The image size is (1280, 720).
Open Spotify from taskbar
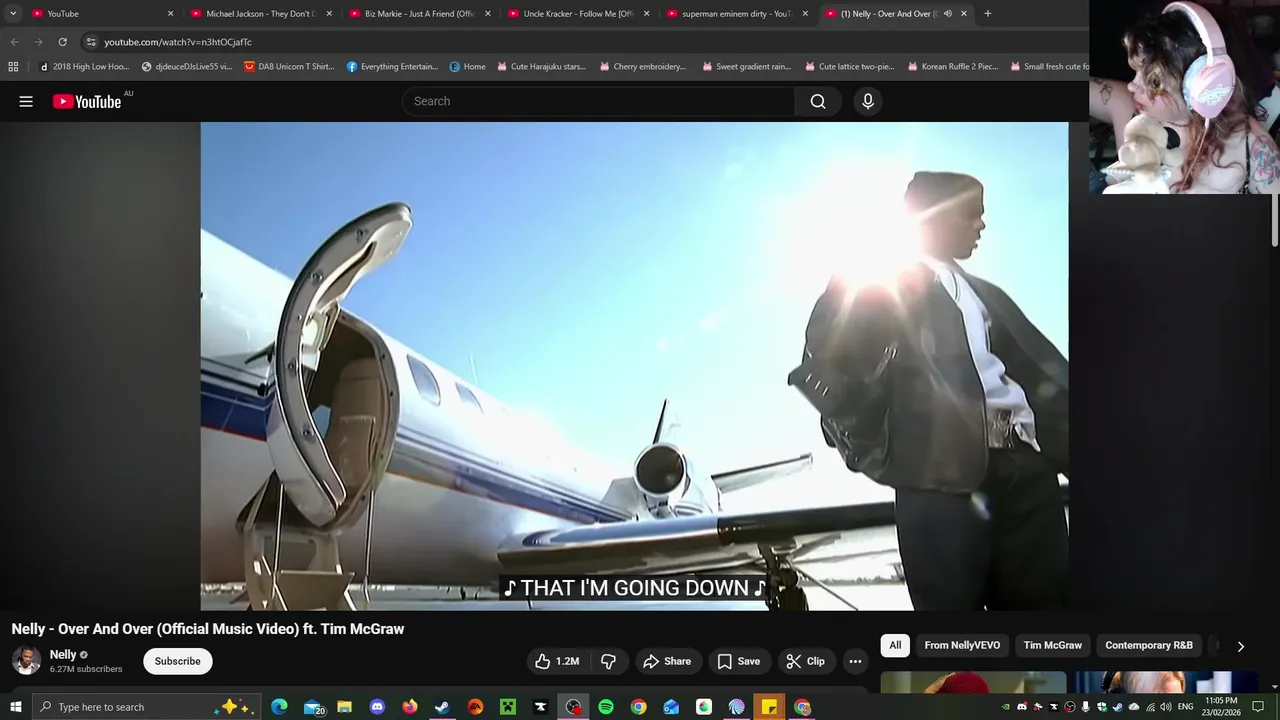[x=606, y=707]
